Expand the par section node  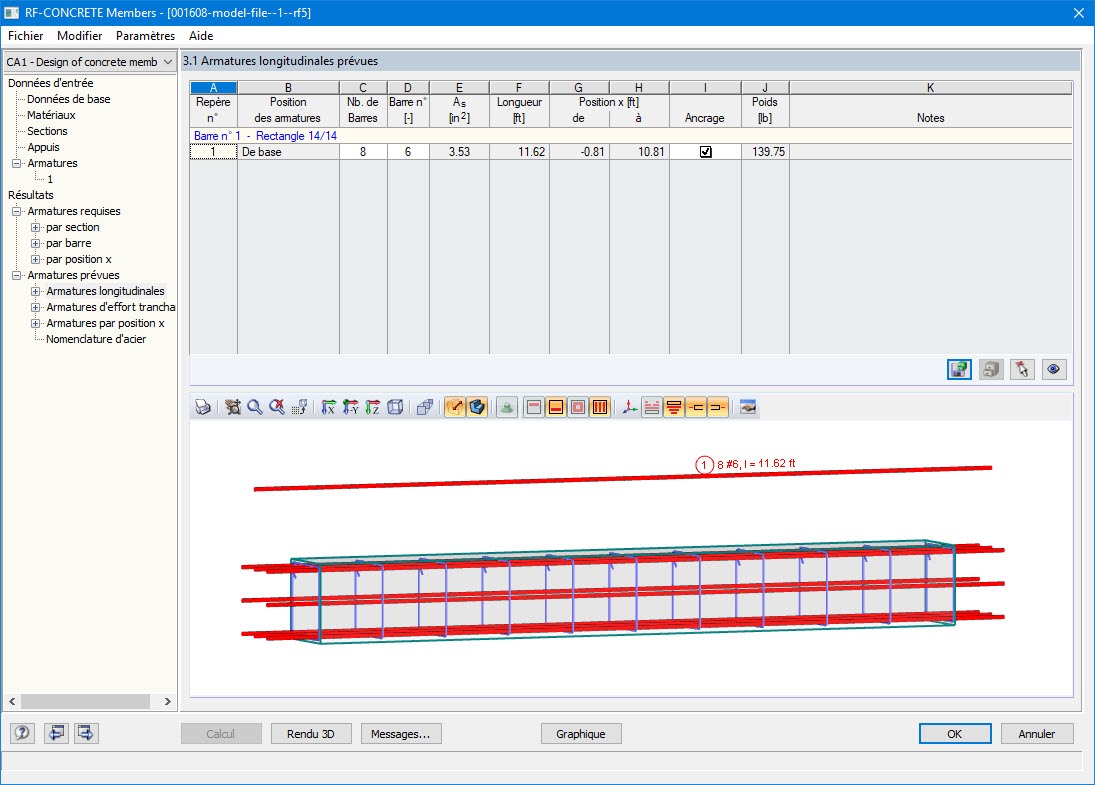pyautogui.click(x=36, y=228)
